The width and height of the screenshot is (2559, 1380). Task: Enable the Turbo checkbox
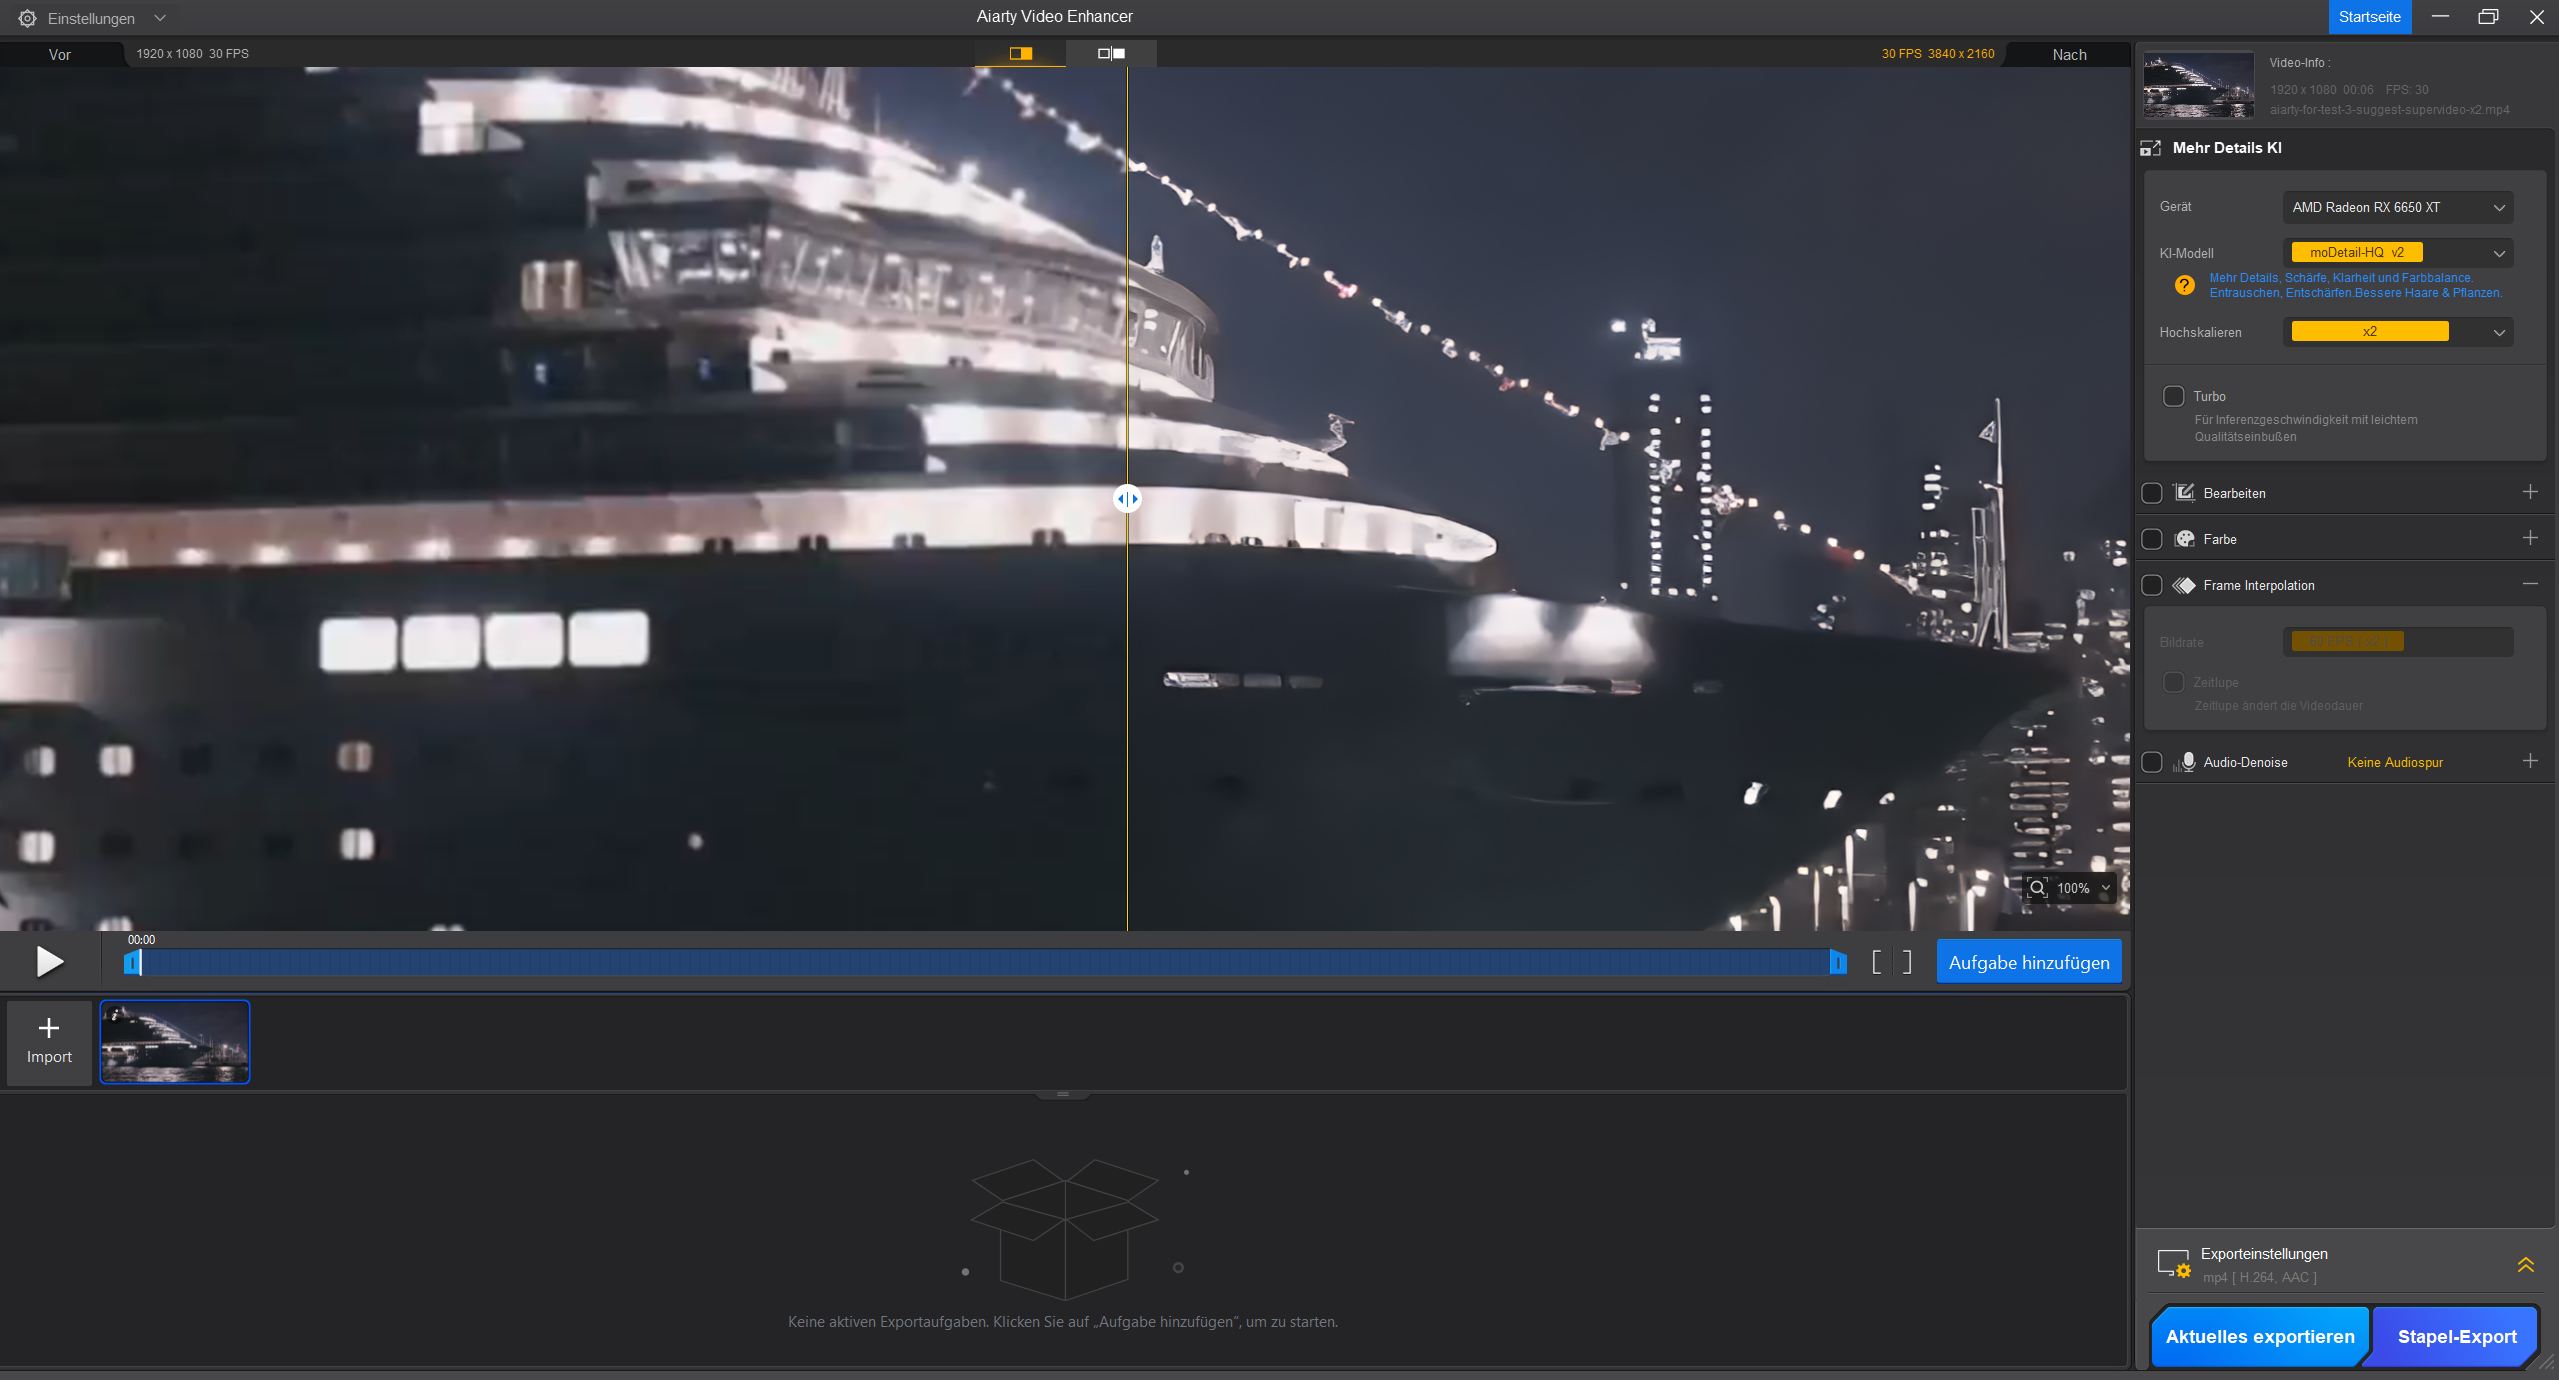click(x=2173, y=396)
